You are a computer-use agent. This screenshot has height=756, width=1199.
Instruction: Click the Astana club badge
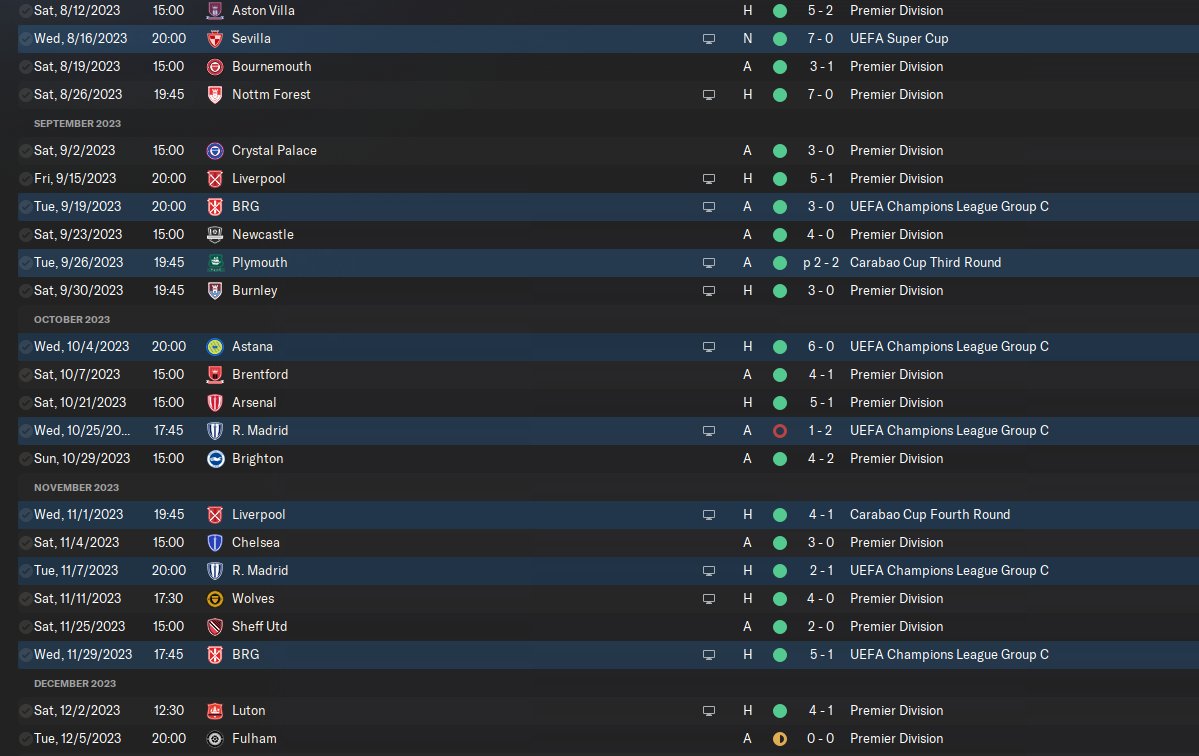pyautogui.click(x=214, y=347)
